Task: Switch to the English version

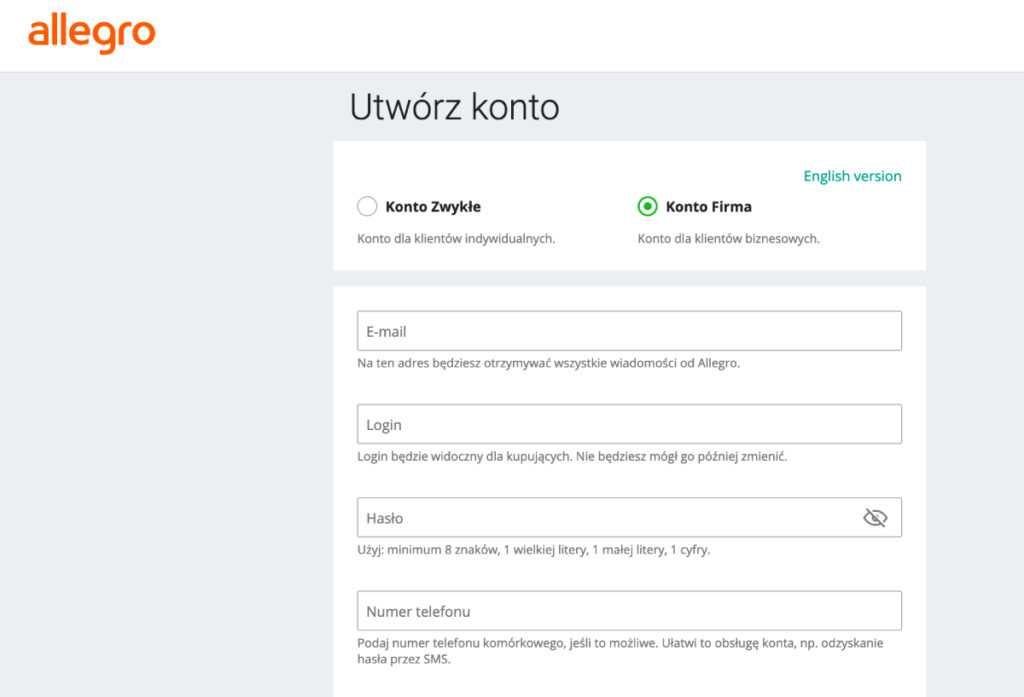Action: coord(852,176)
